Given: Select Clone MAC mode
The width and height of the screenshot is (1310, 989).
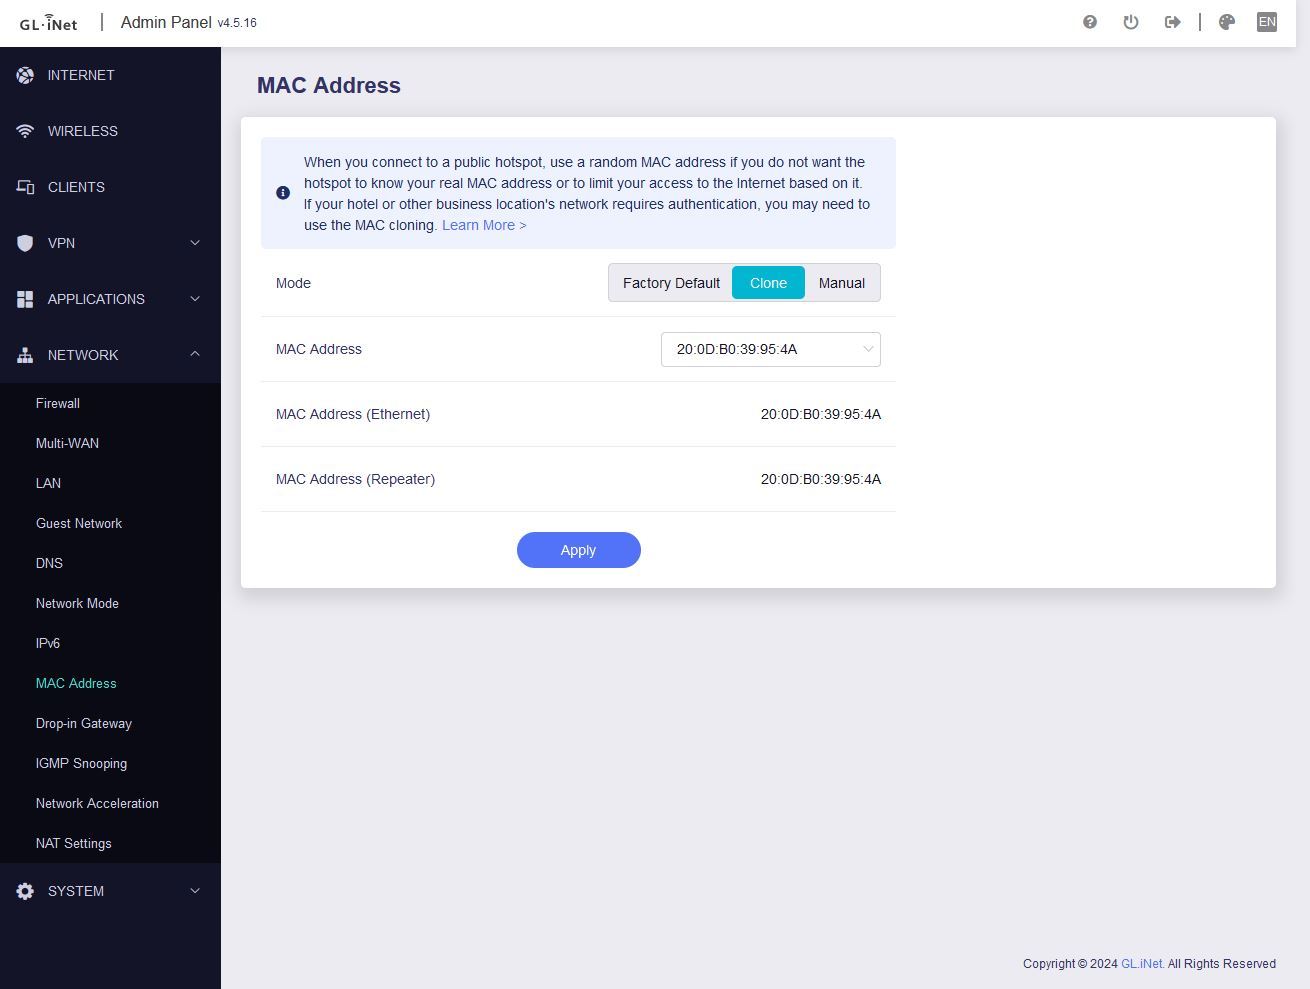Looking at the screenshot, I should click(x=768, y=283).
